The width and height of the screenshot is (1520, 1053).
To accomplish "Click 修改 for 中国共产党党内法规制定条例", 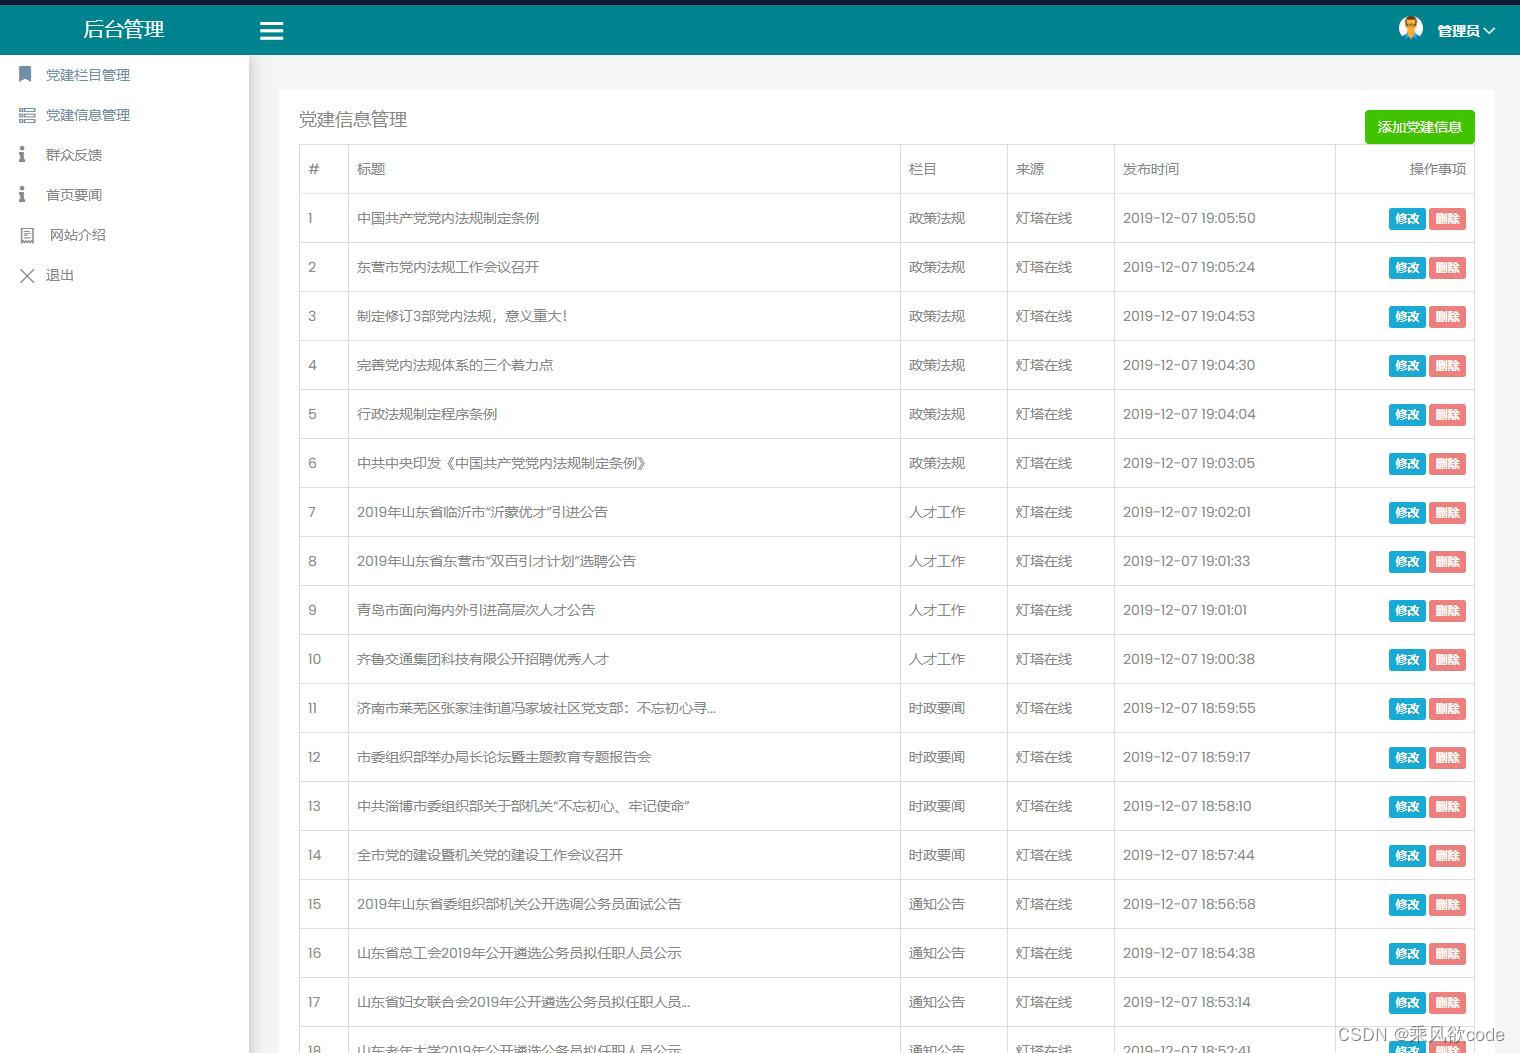I will pyautogui.click(x=1407, y=219).
